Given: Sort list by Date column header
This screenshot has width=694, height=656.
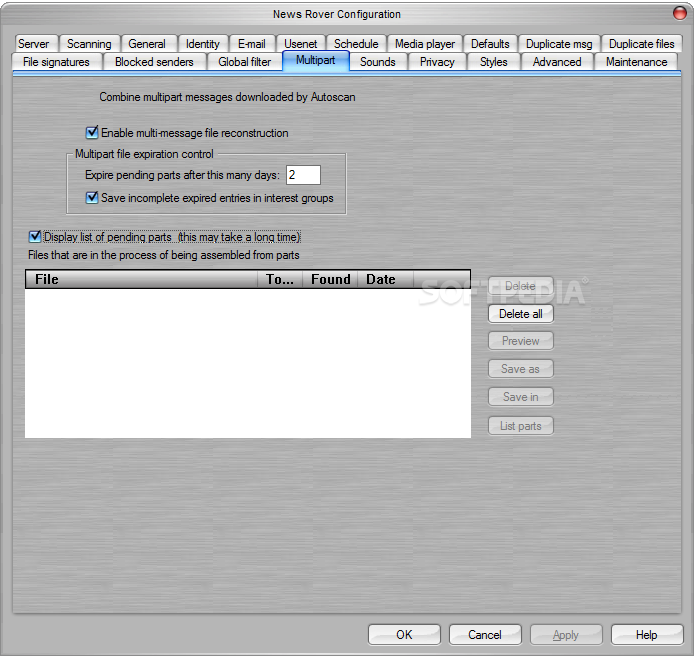Looking at the screenshot, I should (x=386, y=279).
